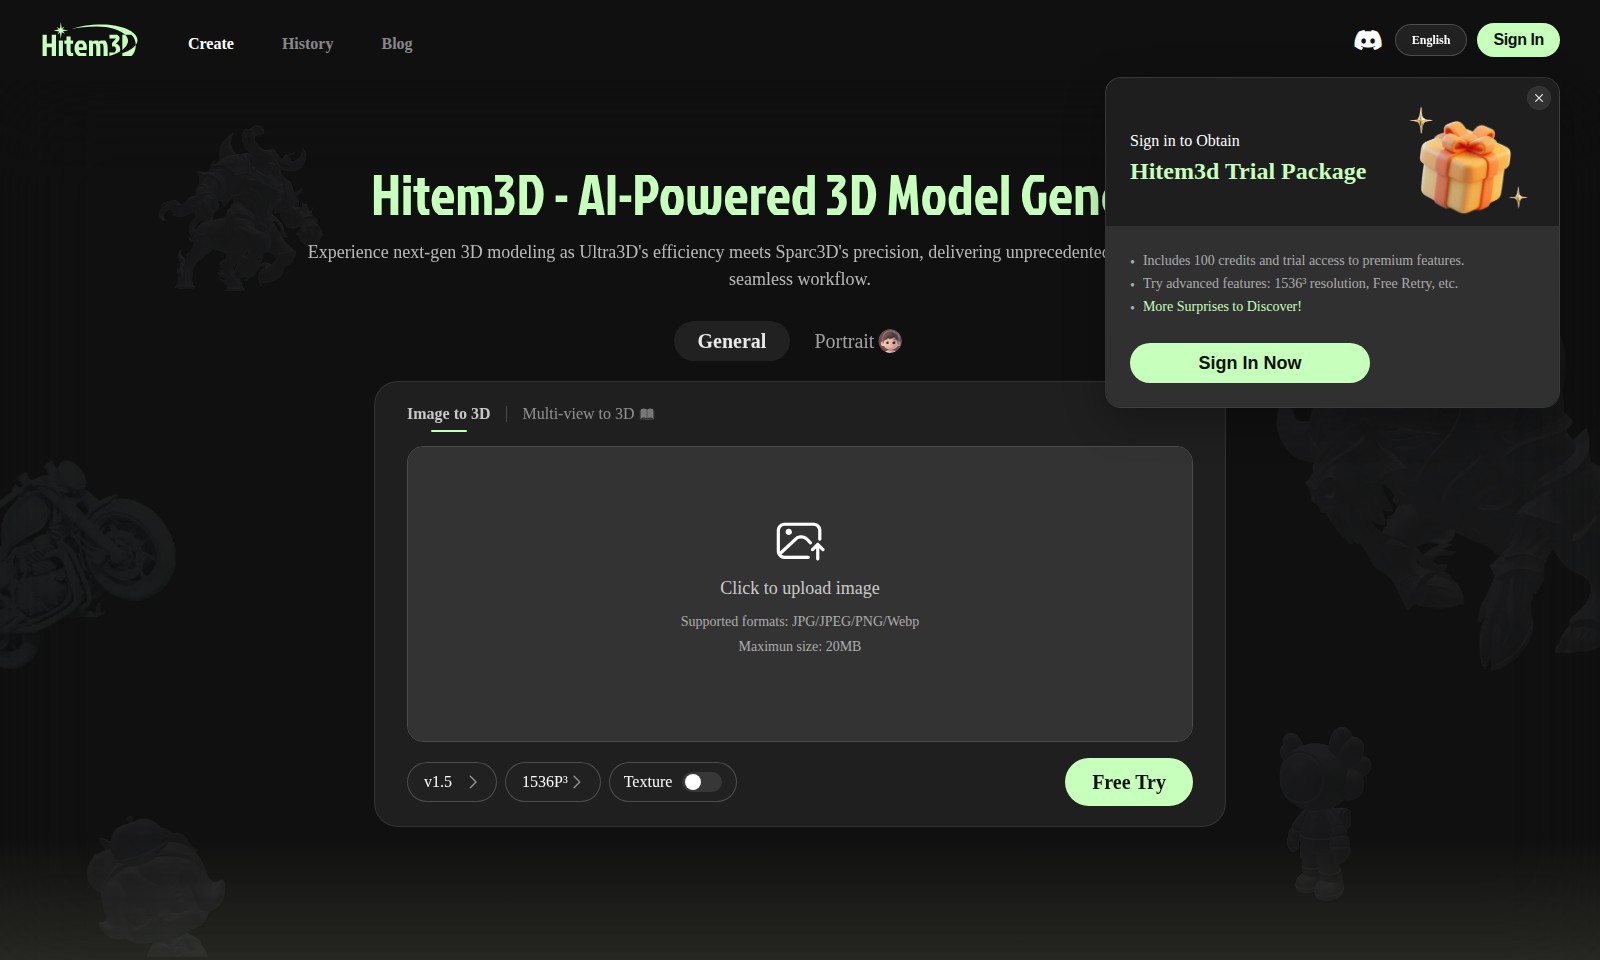This screenshot has width=1600, height=960.
Task: Click the image upload icon
Action: (x=799, y=540)
